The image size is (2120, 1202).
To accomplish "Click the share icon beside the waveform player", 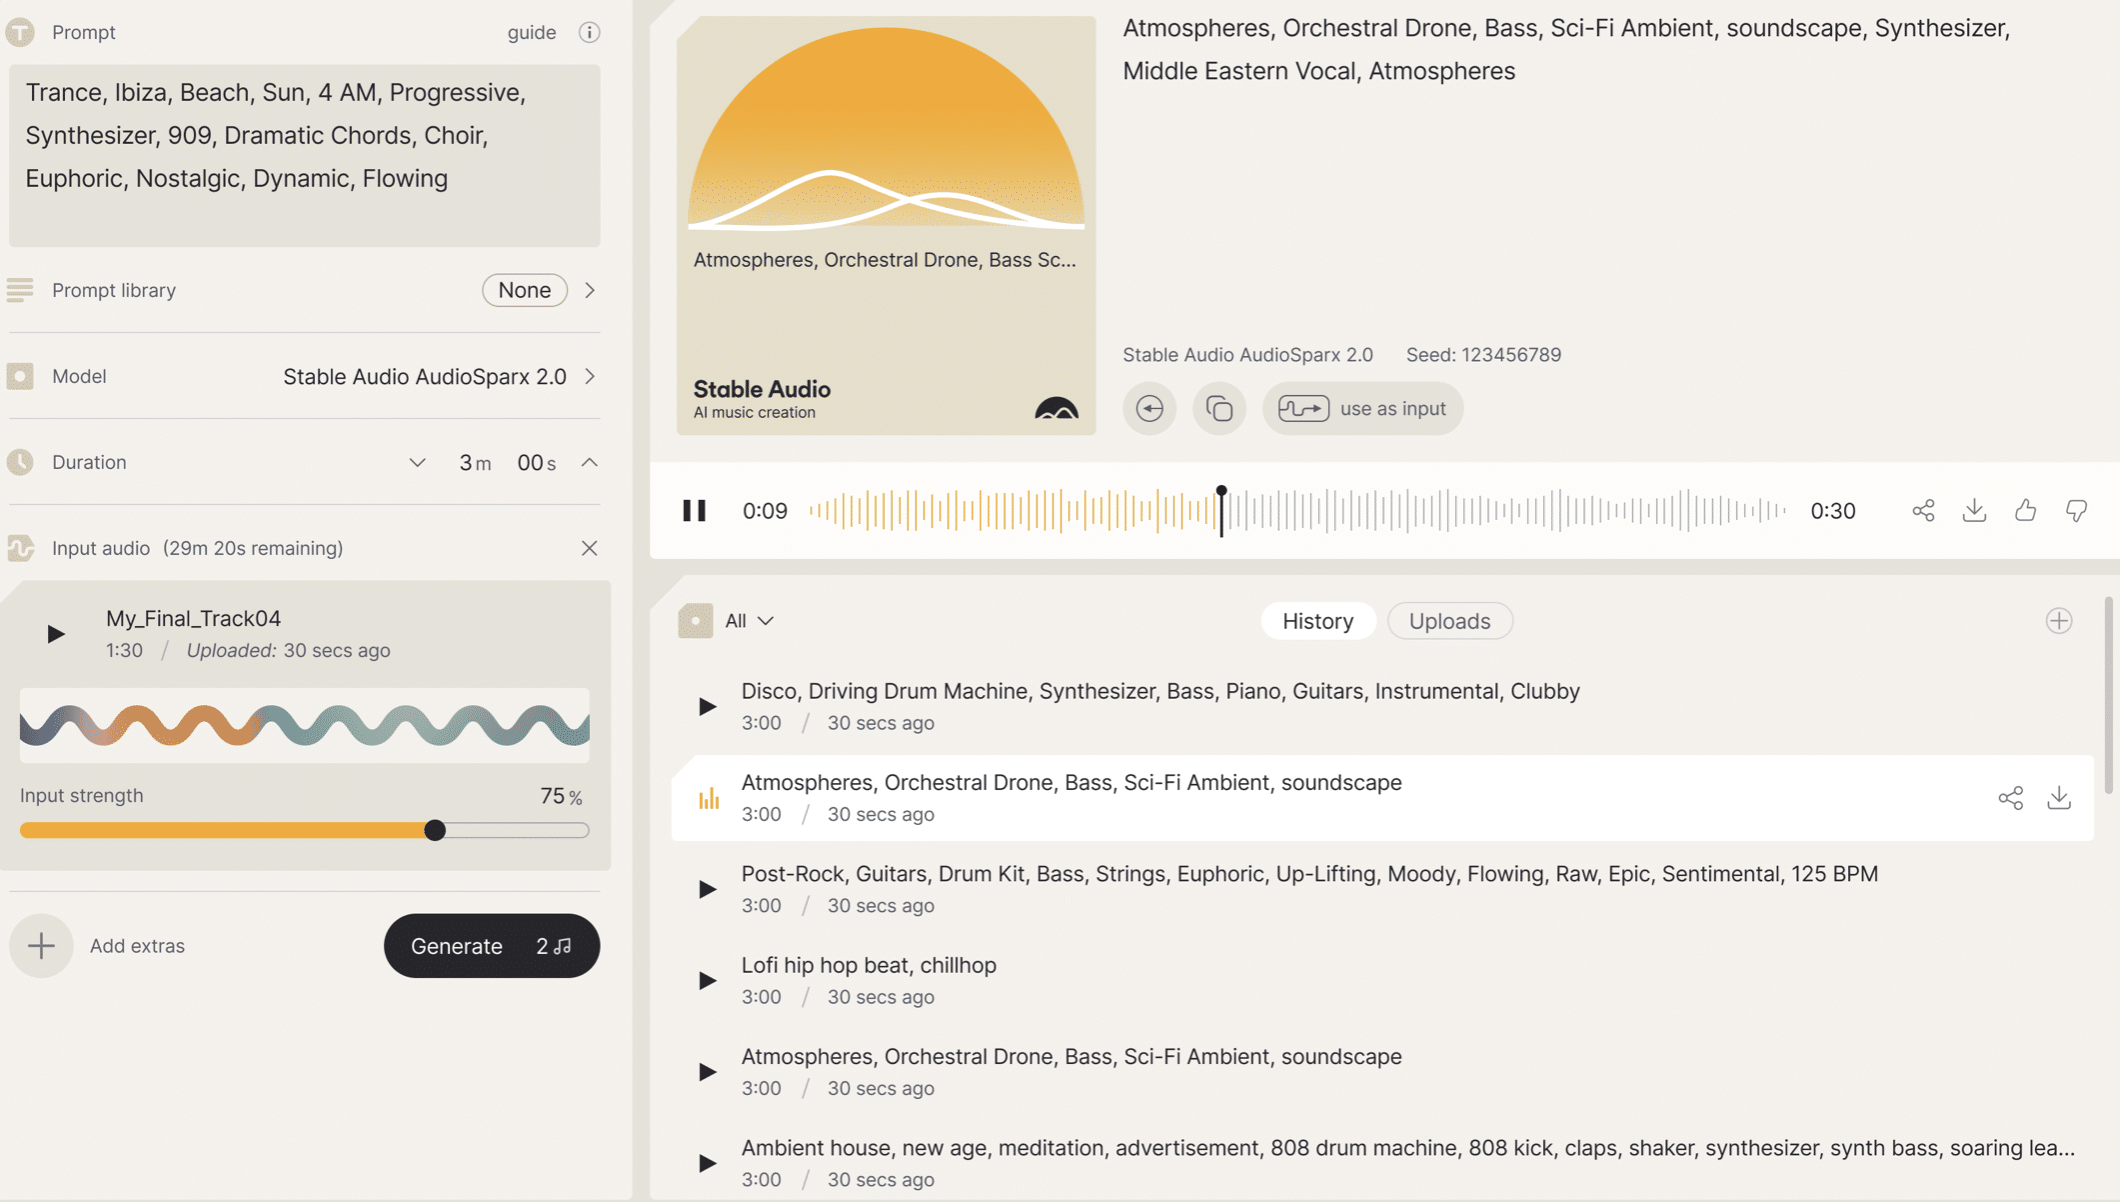I will pos(1923,511).
